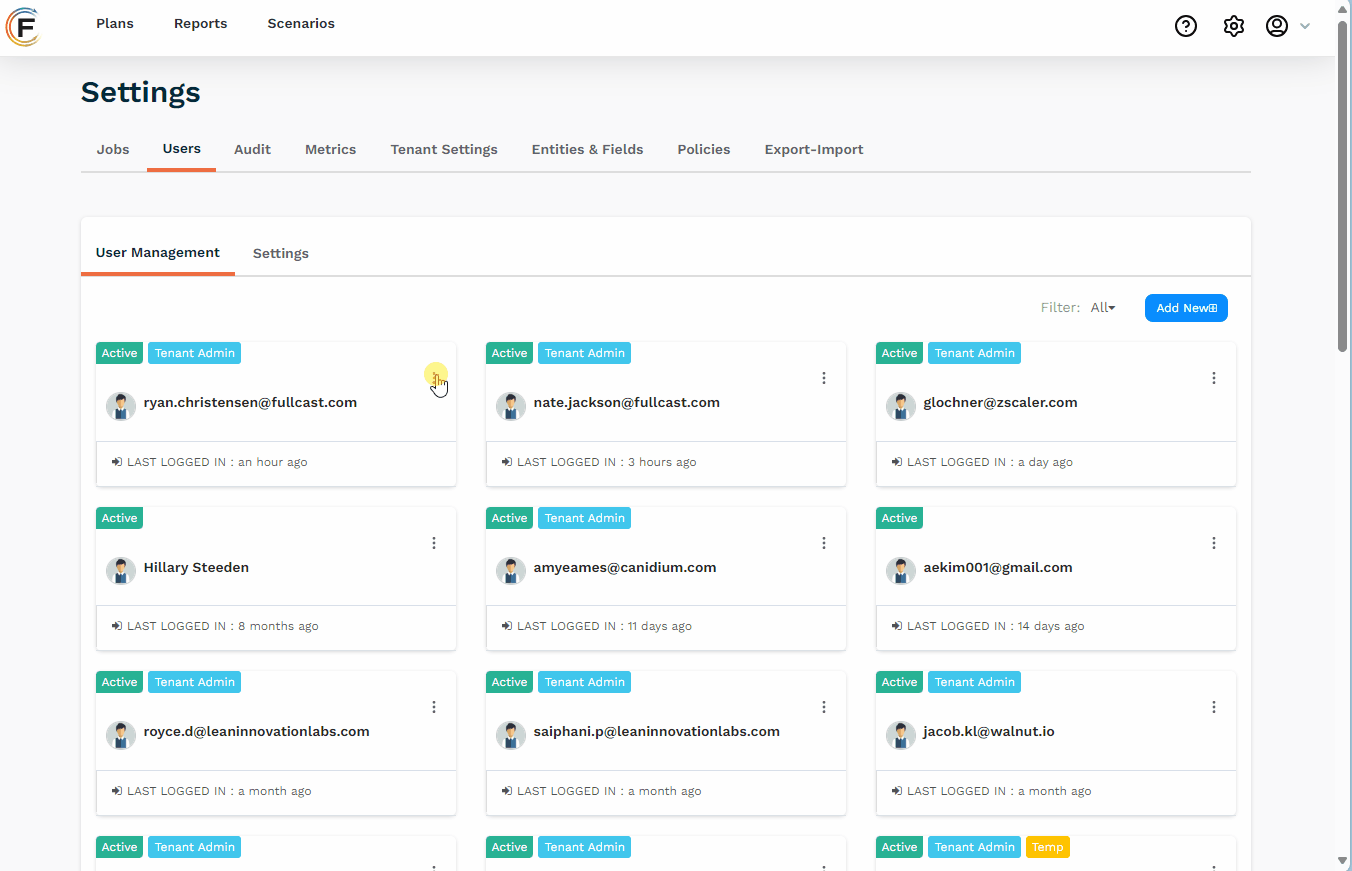Click the Fullcast logo icon
The width and height of the screenshot is (1352, 871).
coord(23,26)
